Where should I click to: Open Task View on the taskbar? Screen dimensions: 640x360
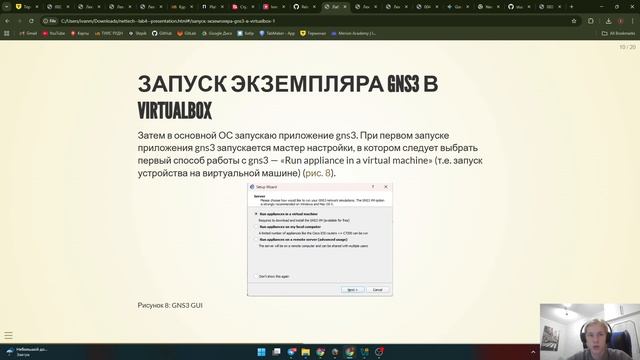tap(276, 352)
